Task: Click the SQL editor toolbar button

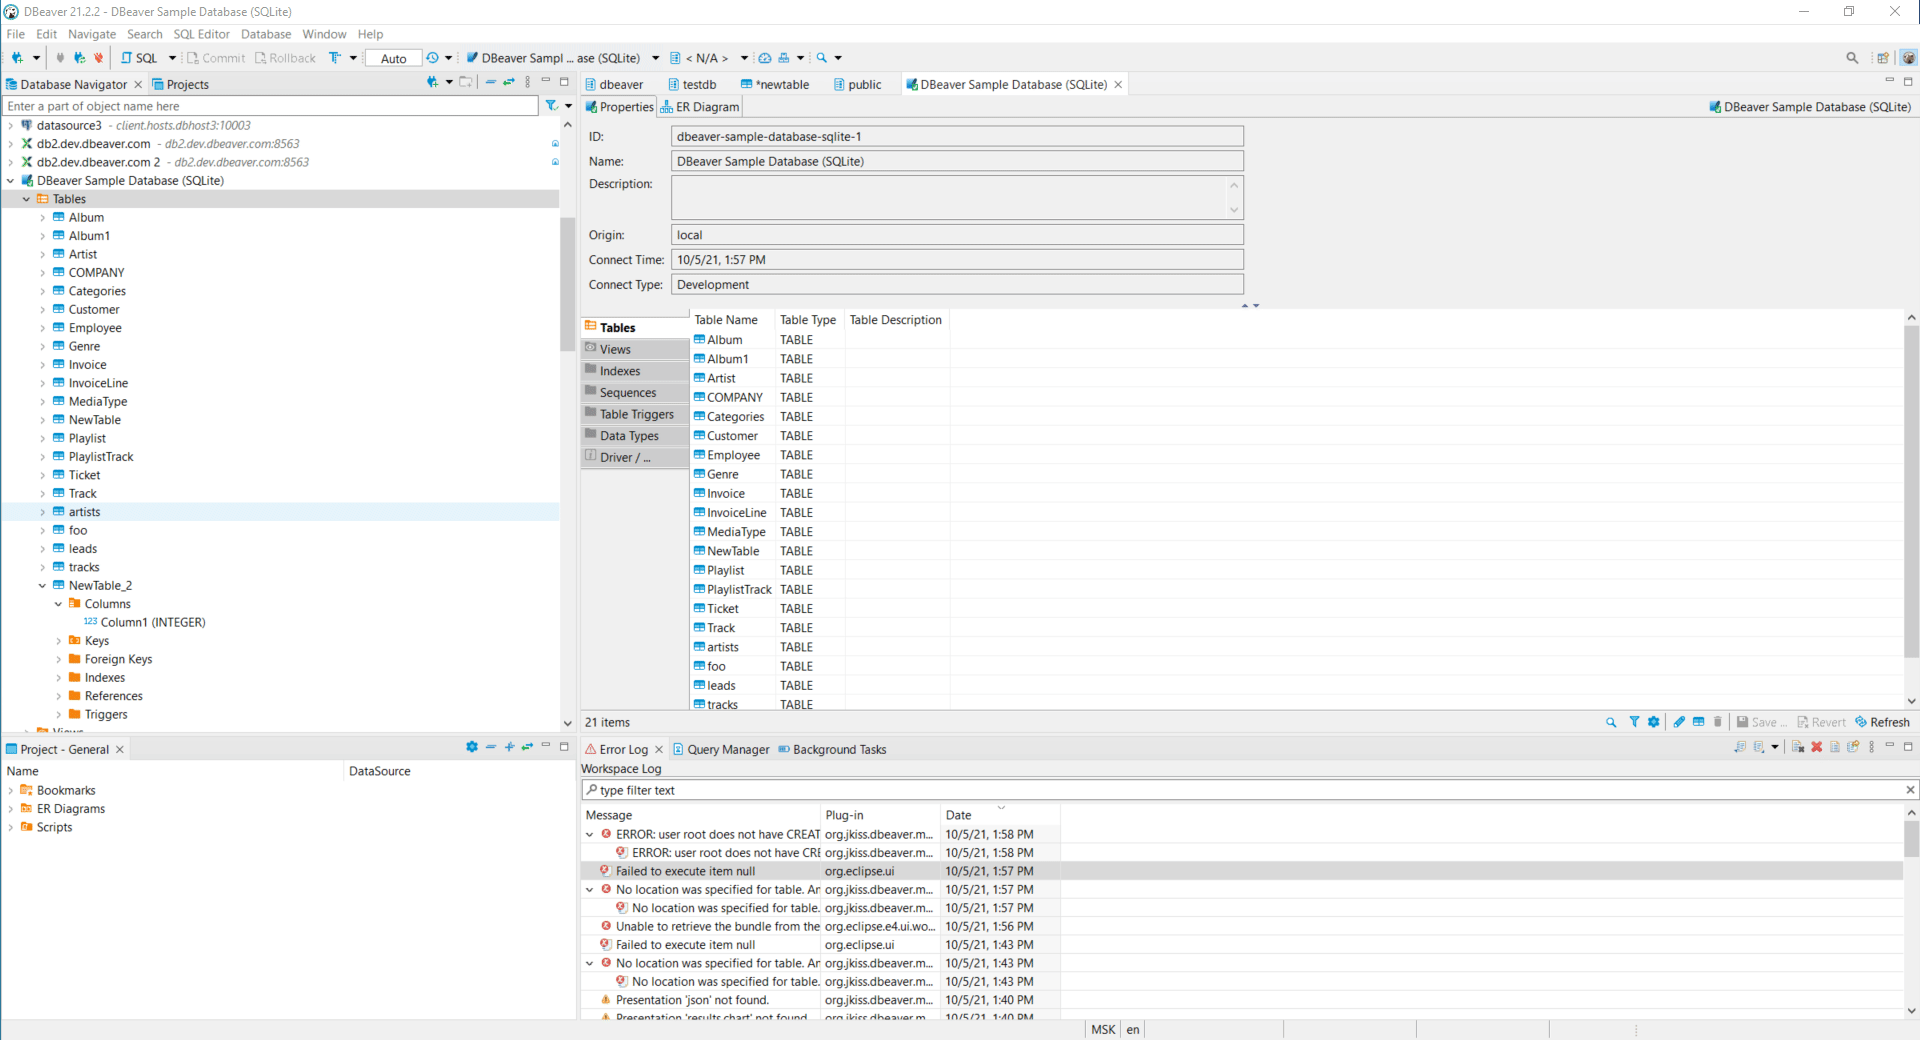Action: pyautogui.click(x=140, y=58)
